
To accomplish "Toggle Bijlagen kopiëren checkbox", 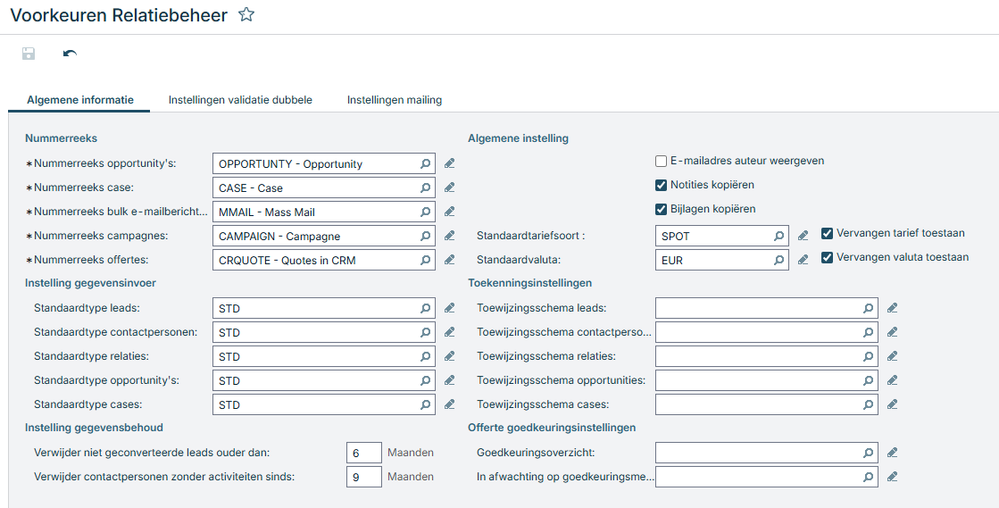I will (x=661, y=209).
